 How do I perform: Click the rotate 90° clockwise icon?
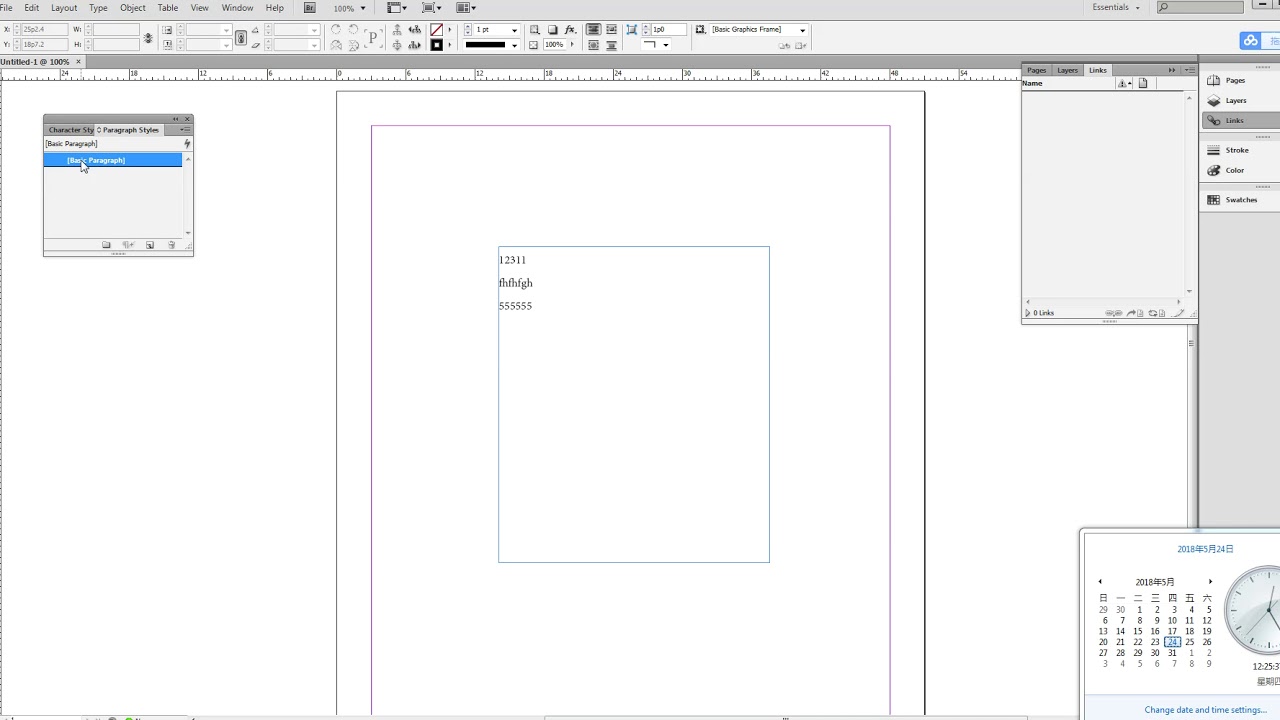click(336, 30)
